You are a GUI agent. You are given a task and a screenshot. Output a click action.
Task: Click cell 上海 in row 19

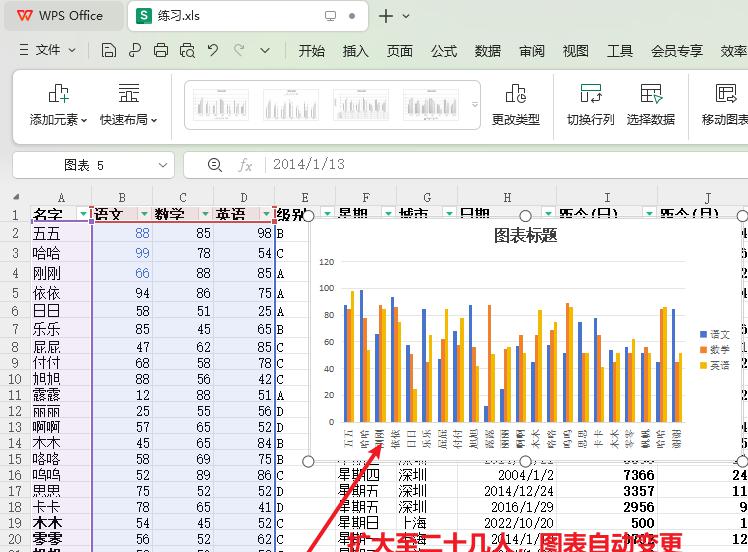427,523
